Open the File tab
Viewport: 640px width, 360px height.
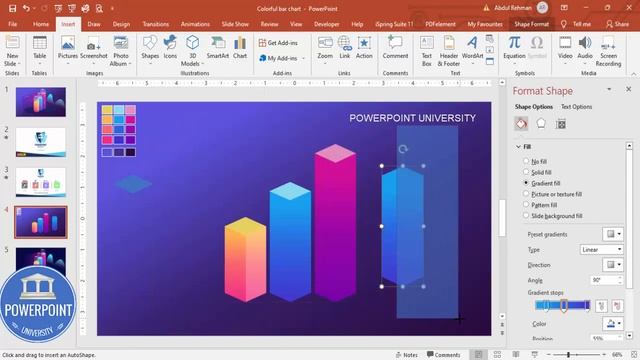[13, 24]
